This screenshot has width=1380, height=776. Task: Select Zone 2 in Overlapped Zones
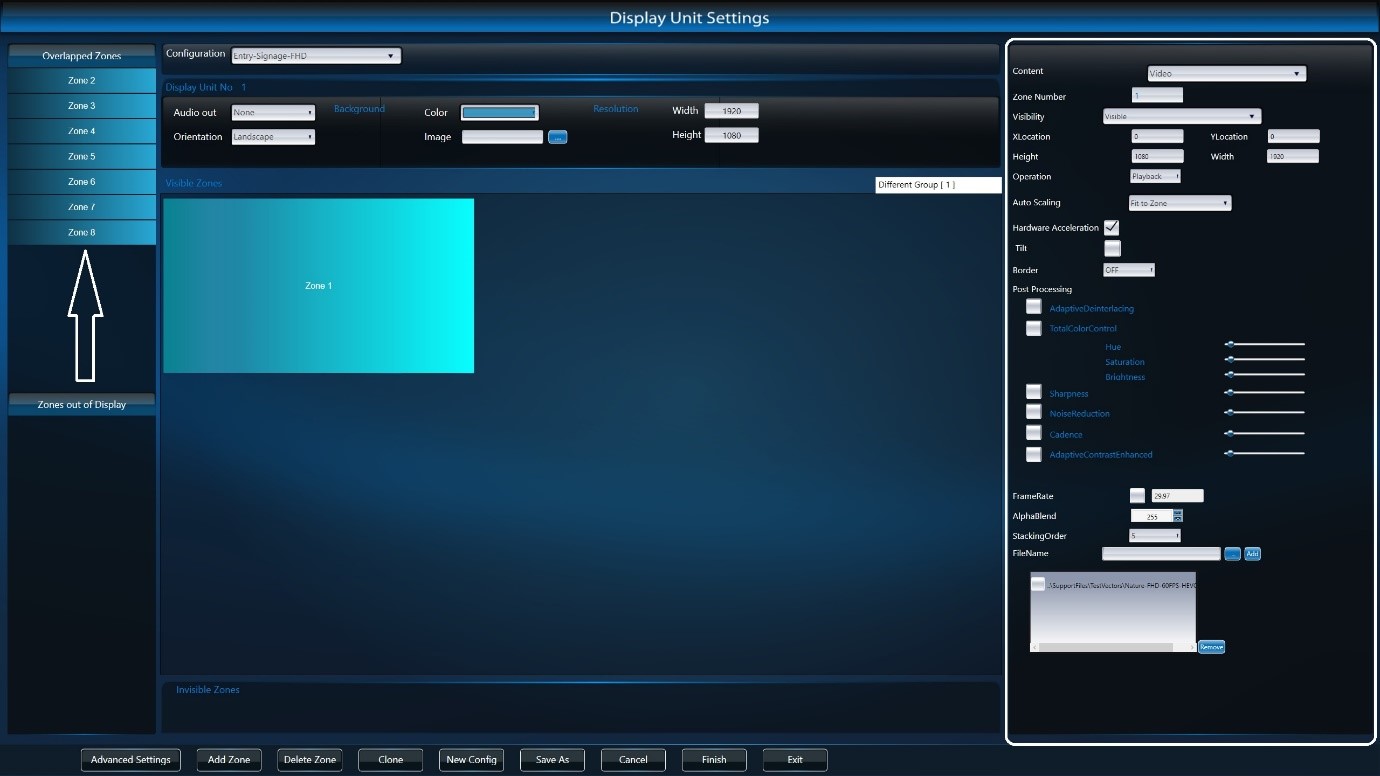(x=82, y=80)
